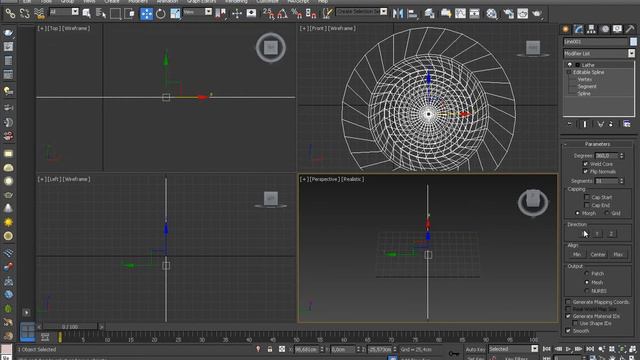Open the reference coordinate system View dropdown
640x360 pixels.
click(x=208, y=12)
